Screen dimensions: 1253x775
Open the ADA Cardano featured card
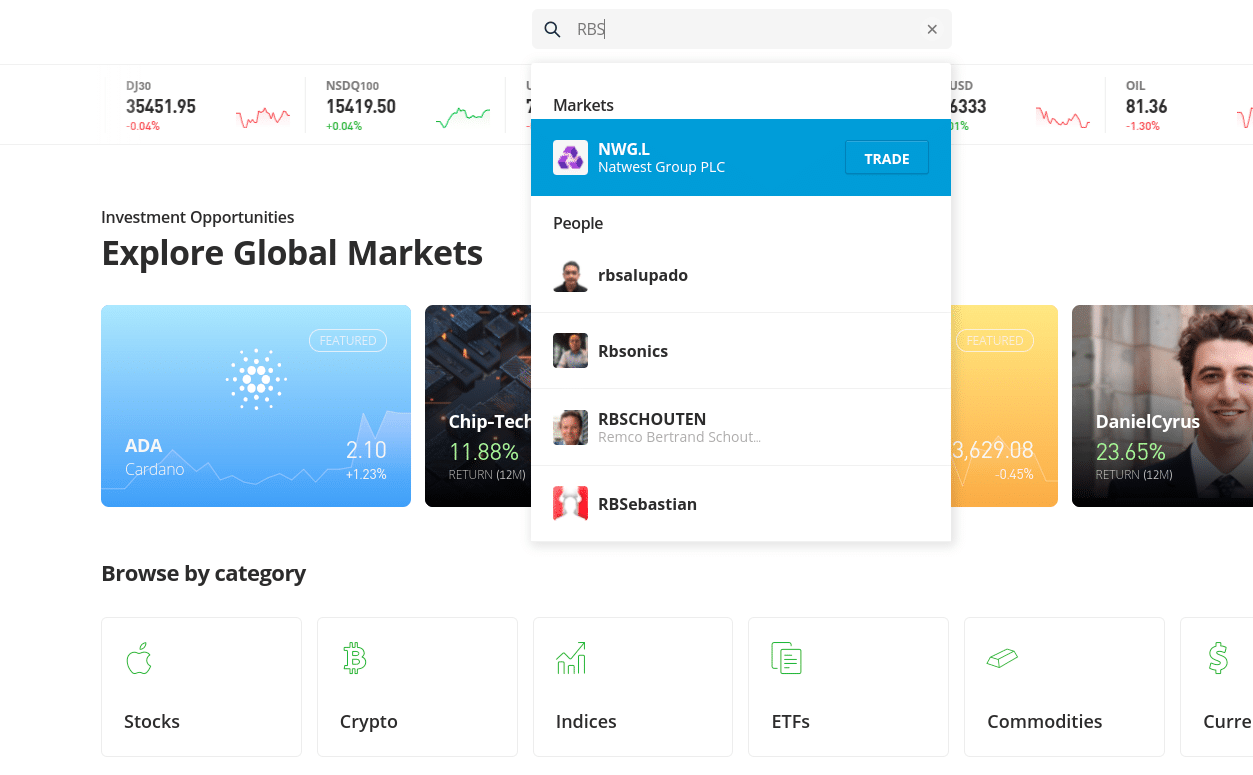point(256,406)
